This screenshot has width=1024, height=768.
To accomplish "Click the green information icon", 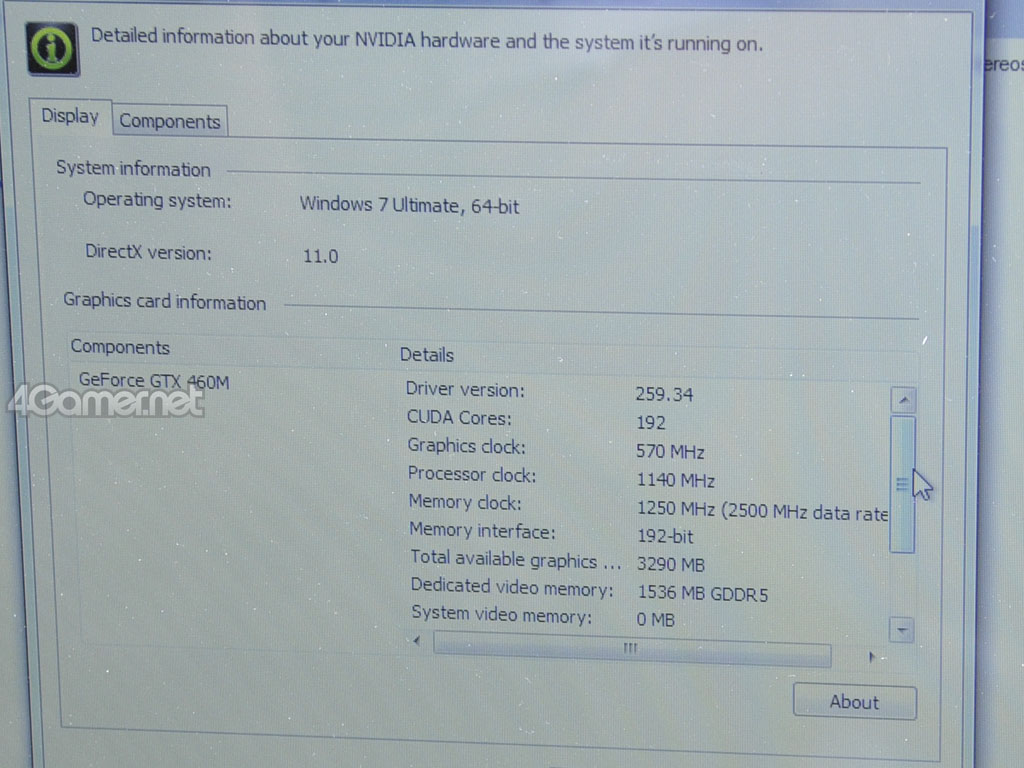I will [52, 48].
